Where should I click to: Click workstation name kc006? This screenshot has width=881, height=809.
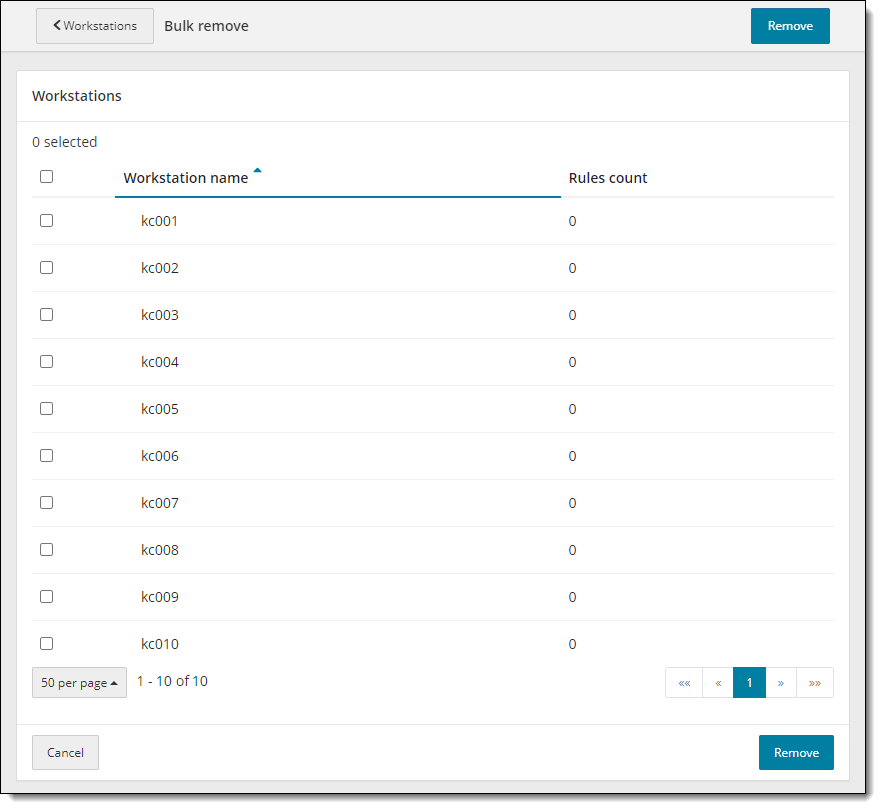[160, 456]
